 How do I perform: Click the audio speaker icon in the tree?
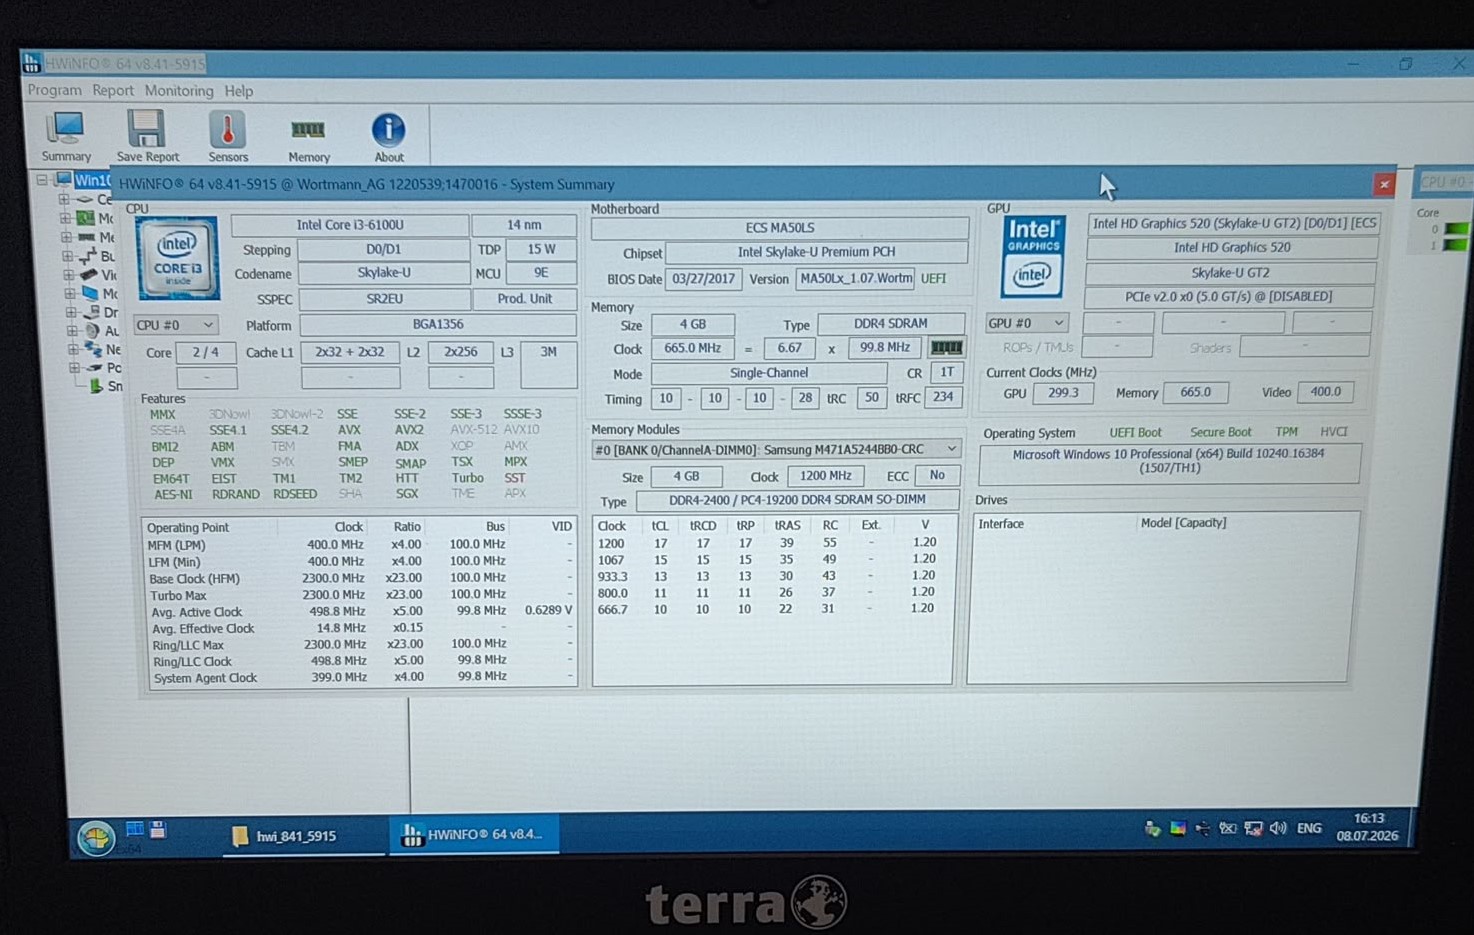click(x=93, y=331)
